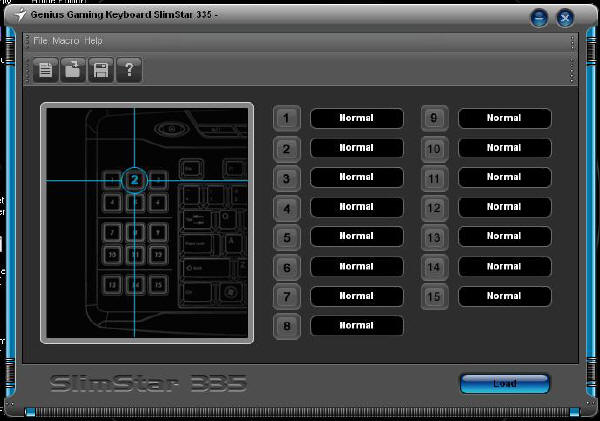
Task: Click the Save floppy disk icon
Action: [x=100, y=70]
